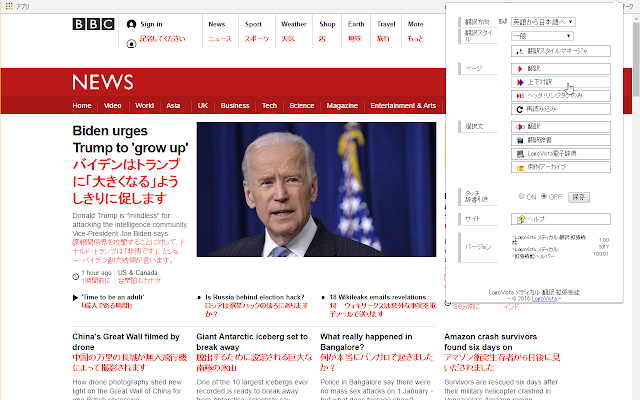Open Is Russia behind election hack? link
The width and height of the screenshot is (640, 400).
255,297
